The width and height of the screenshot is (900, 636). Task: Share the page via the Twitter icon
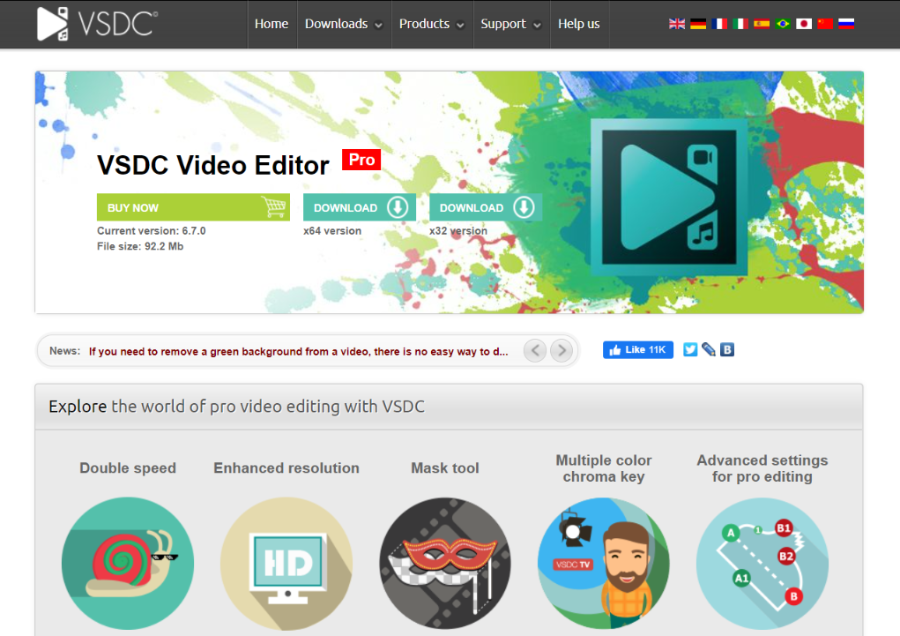[690, 350]
